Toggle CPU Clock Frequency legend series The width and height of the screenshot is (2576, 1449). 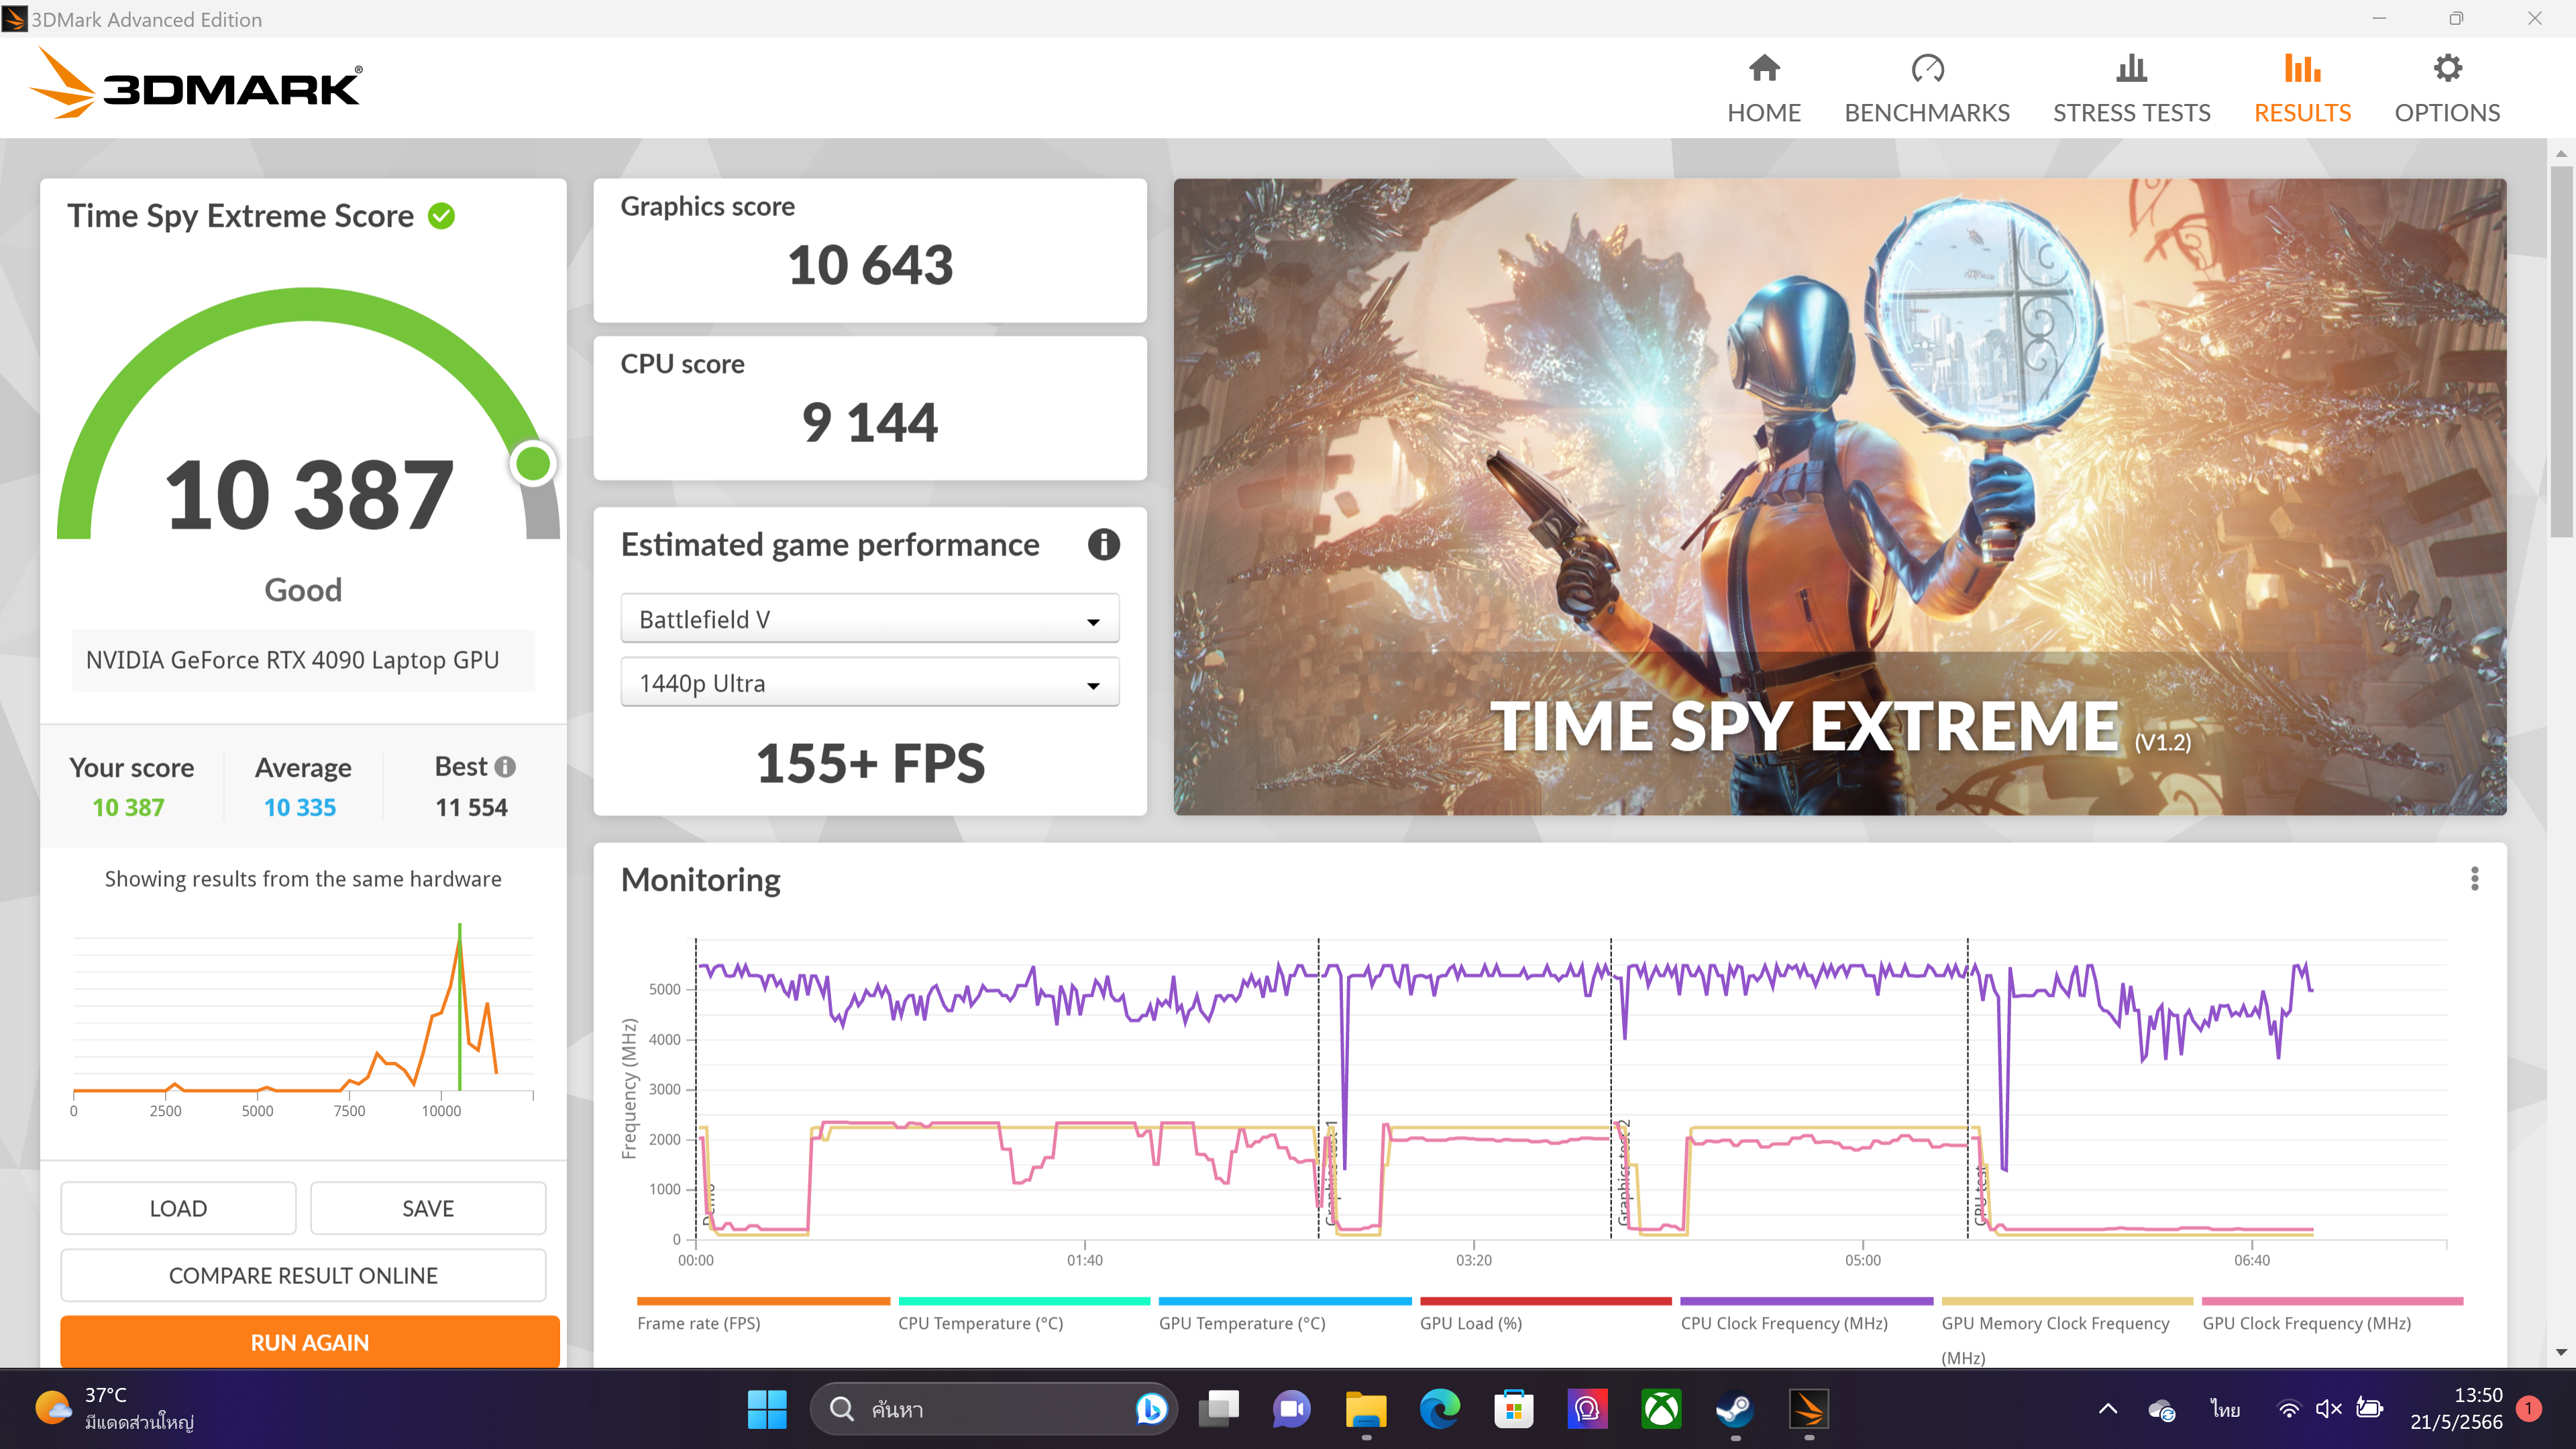pyautogui.click(x=1807, y=1314)
